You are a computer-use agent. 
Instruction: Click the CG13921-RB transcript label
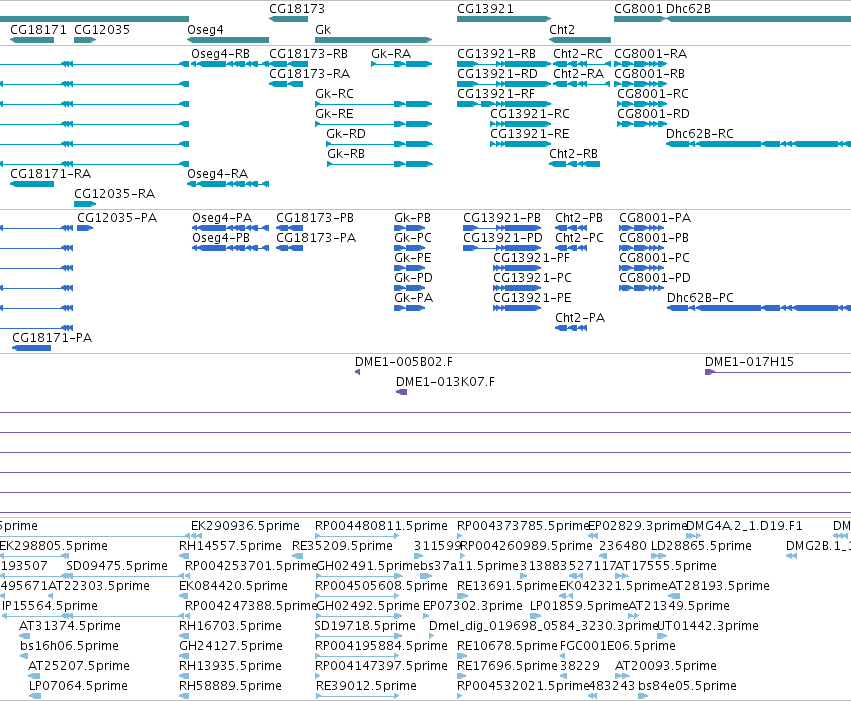tap(496, 54)
